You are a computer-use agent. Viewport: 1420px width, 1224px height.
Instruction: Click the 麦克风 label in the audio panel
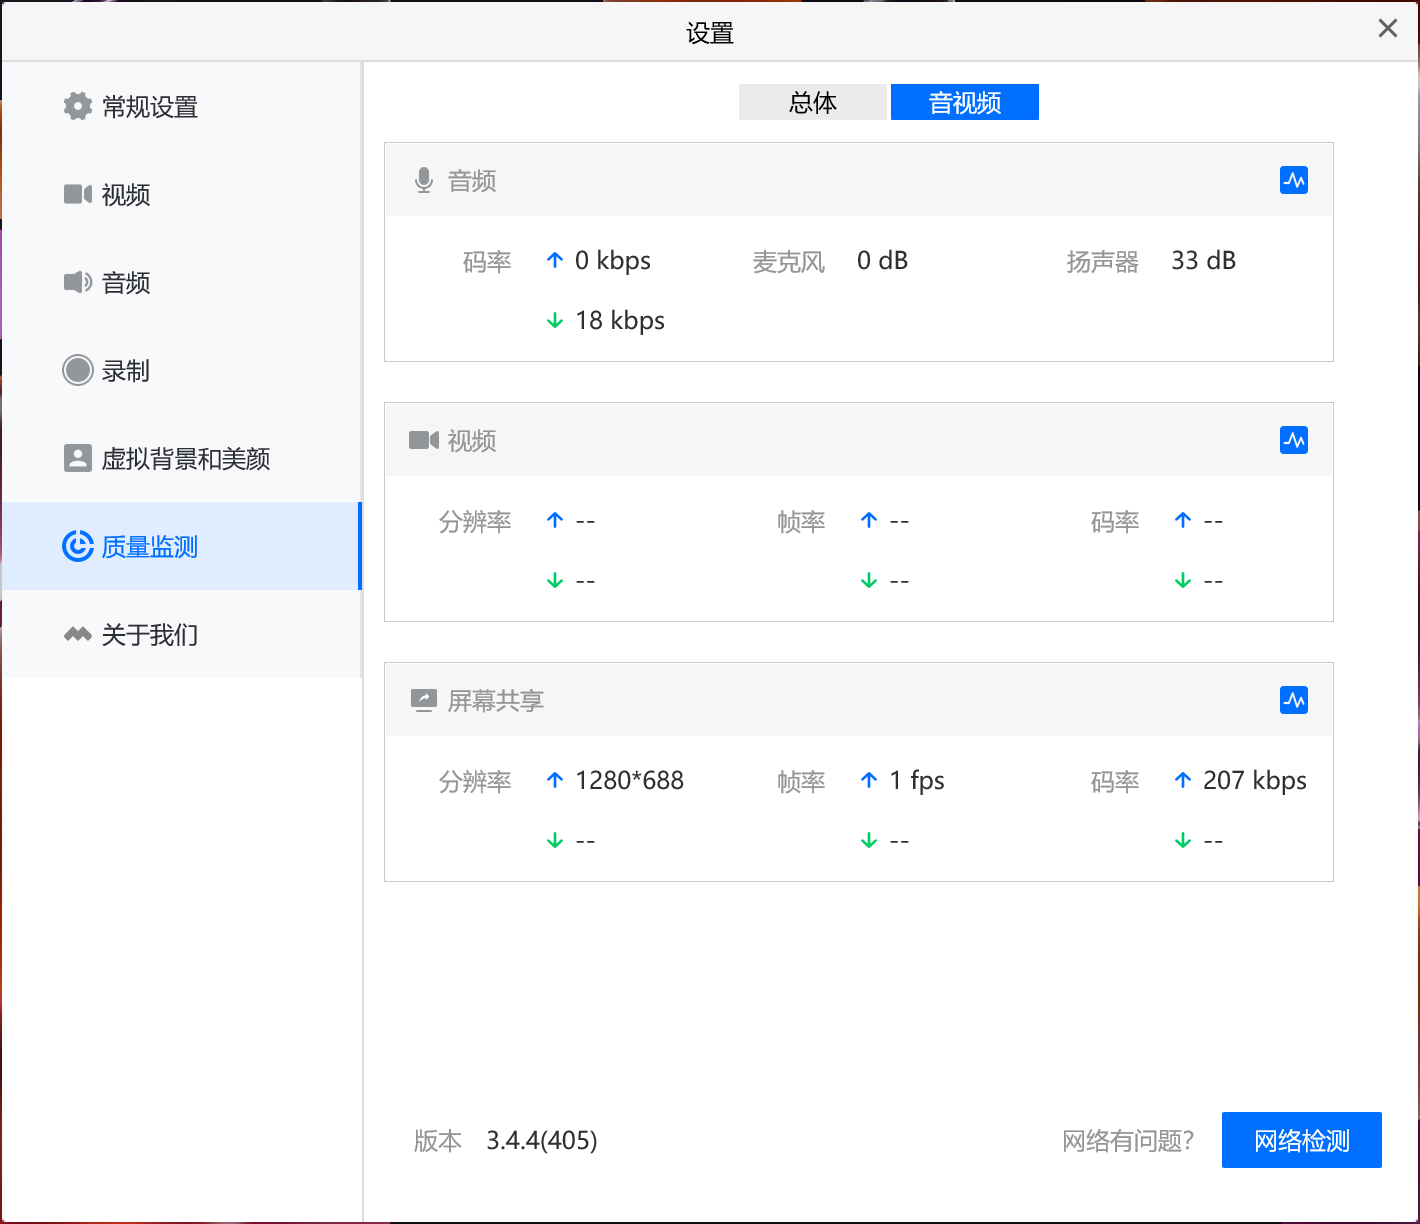789,262
